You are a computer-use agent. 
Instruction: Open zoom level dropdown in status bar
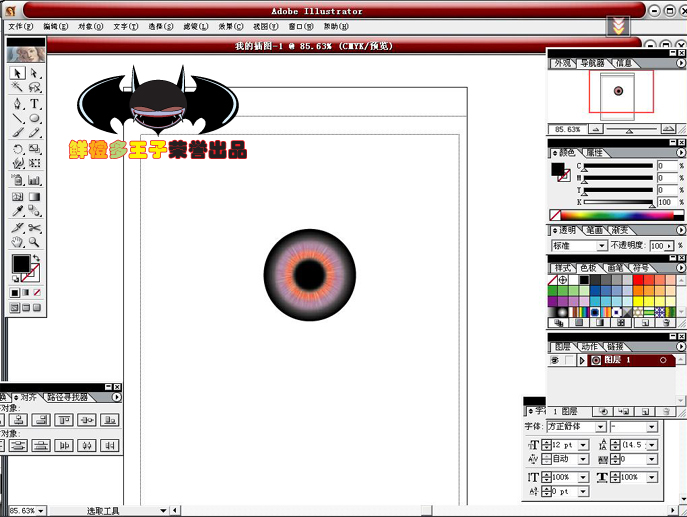pyautogui.click(x=41, y=511)
